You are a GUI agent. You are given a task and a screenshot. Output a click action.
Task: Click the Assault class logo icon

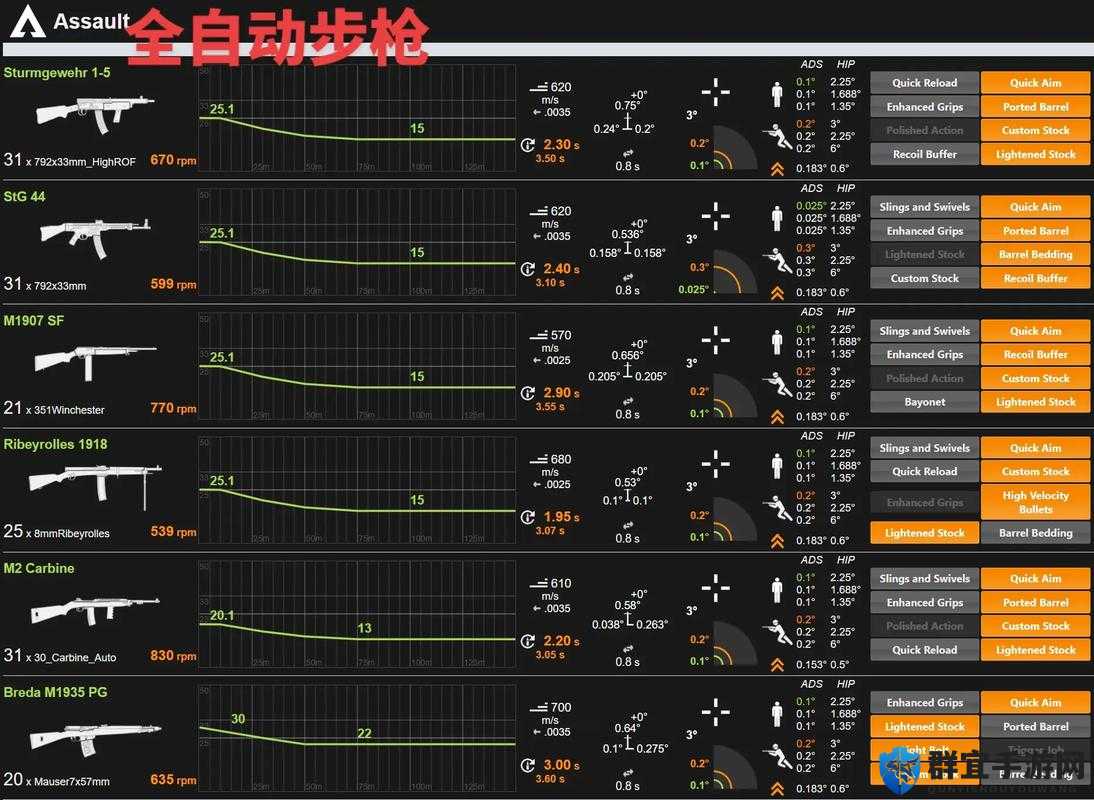(x=28, y=21)
